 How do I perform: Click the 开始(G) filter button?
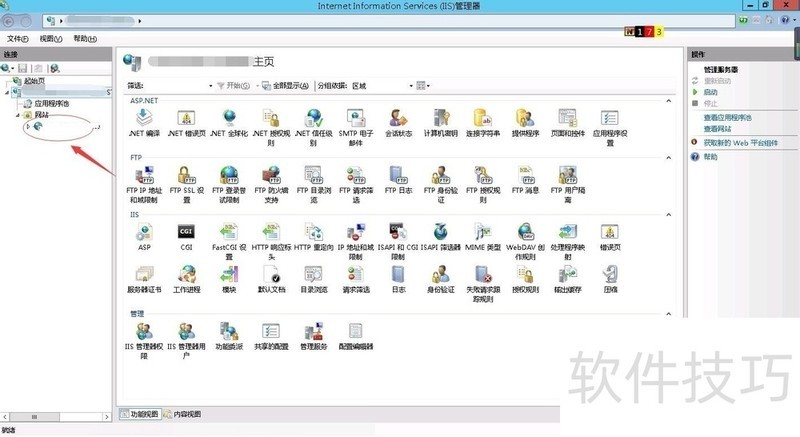coord(234,86)
